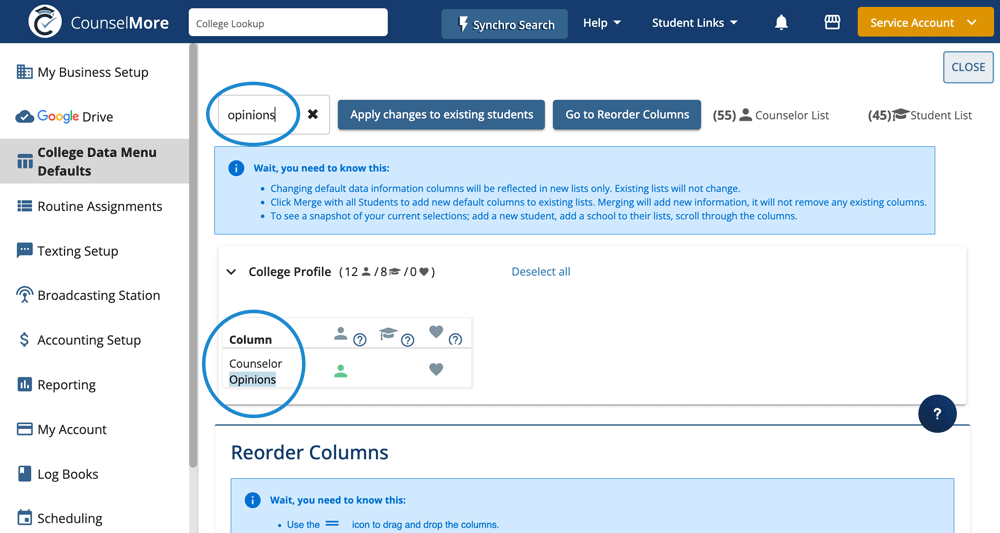Toggle counselor visibility for Counselor Opinions
The height and width of the screenshot is (533, 1000).
[x=341, y=371]
